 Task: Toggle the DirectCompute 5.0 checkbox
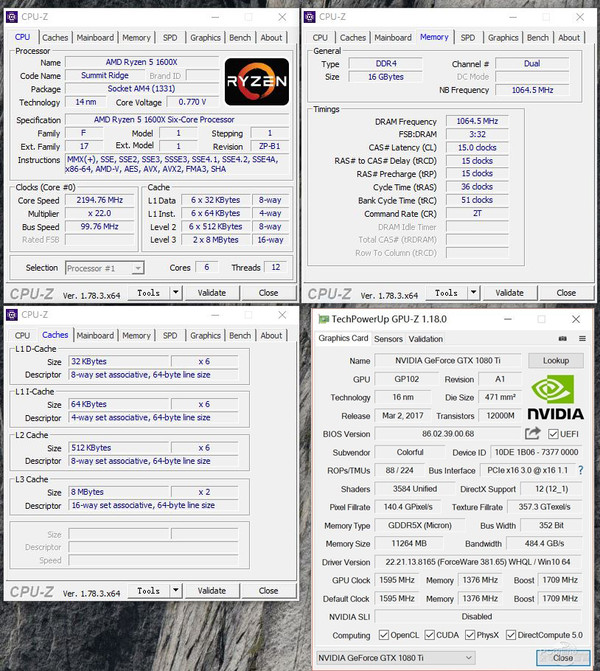[x=511, y=635]
